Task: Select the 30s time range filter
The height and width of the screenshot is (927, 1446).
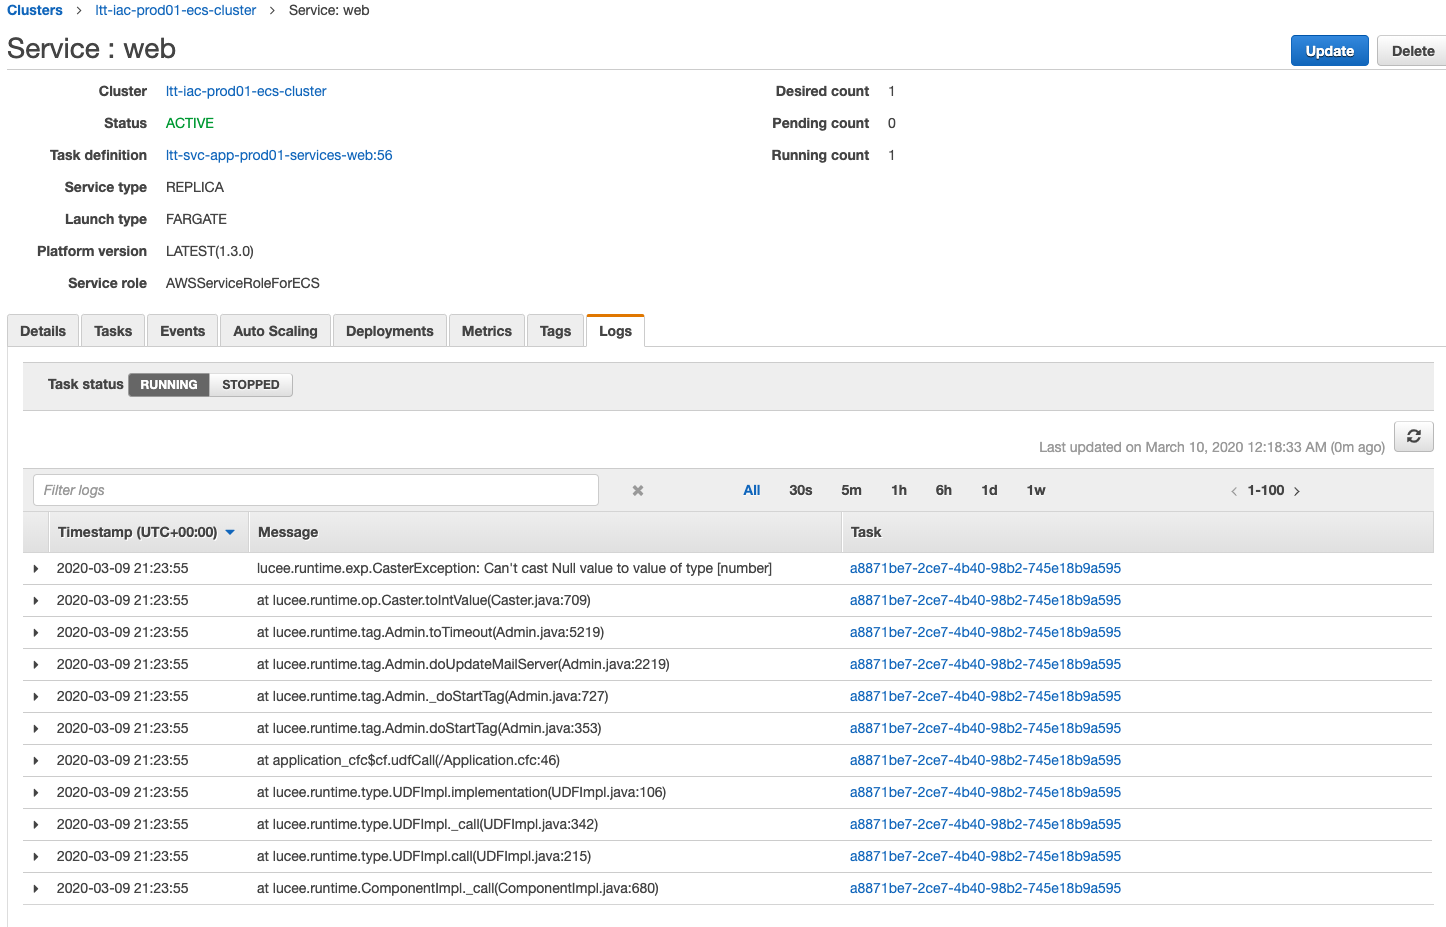Action: point(800,490)
